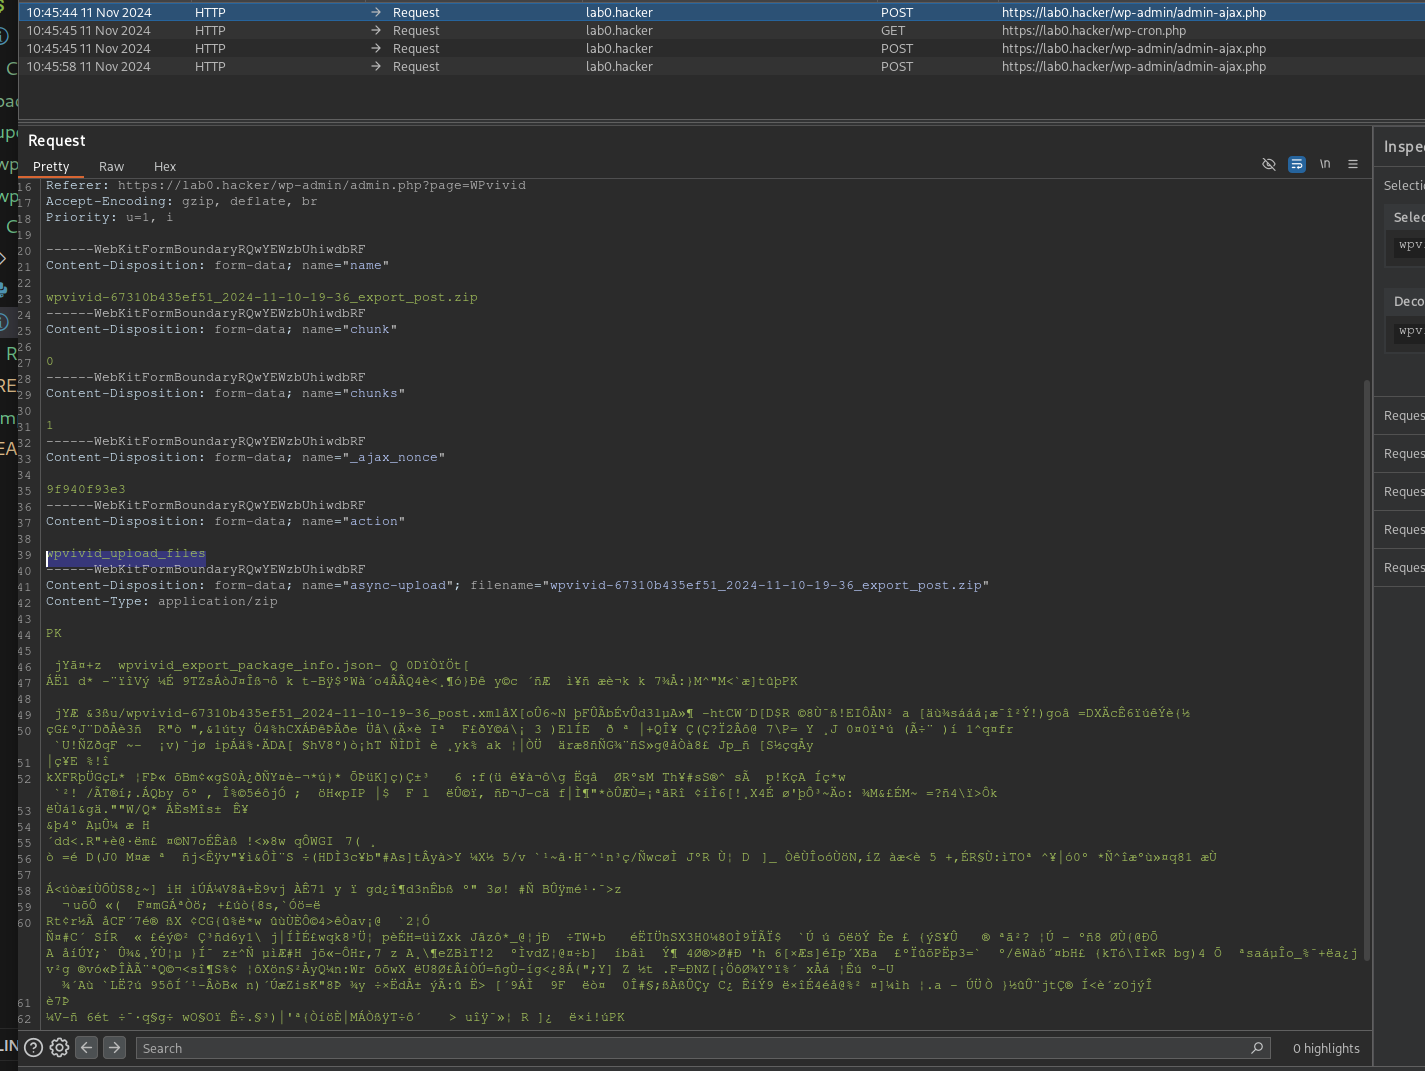Click the name="chunk" Content-Disposition line

pos(221,329)
